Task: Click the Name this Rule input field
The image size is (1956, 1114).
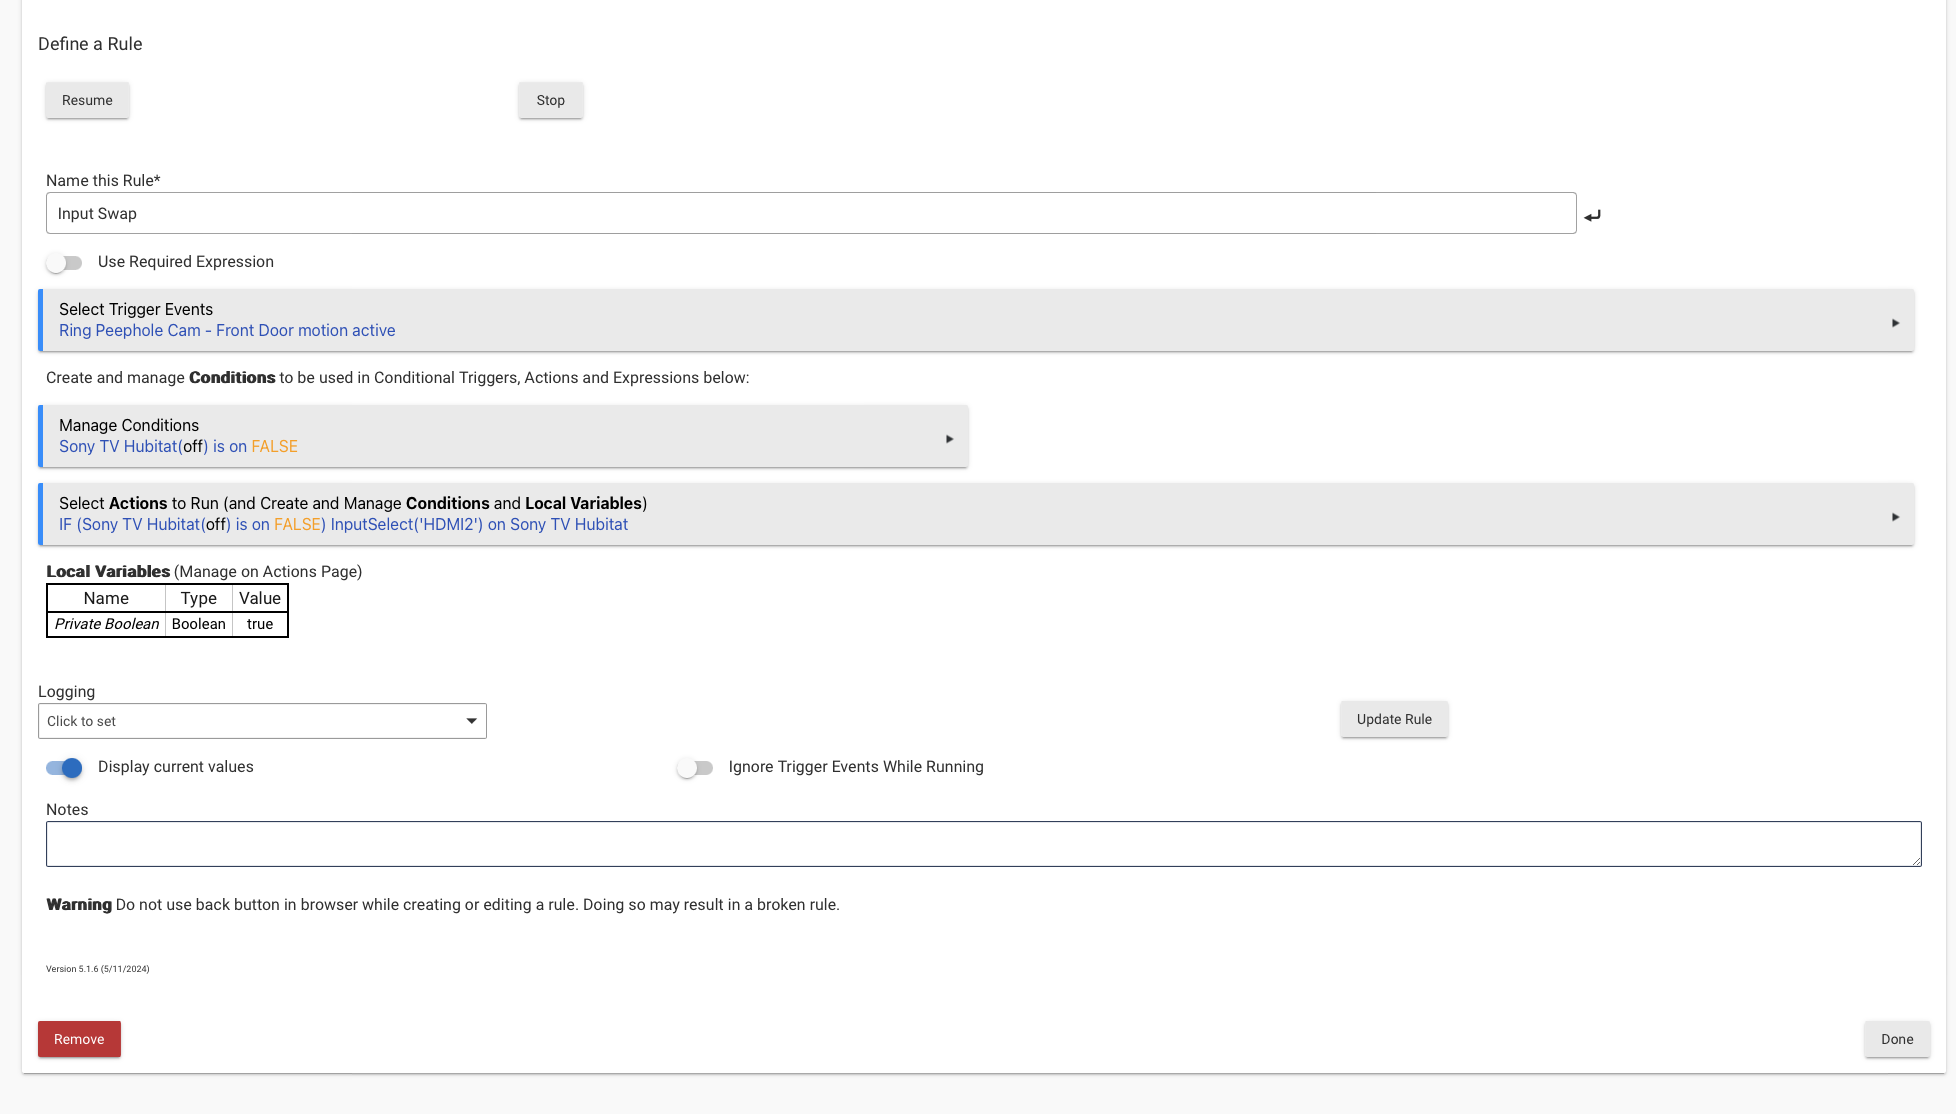Action: pos(810,213)
